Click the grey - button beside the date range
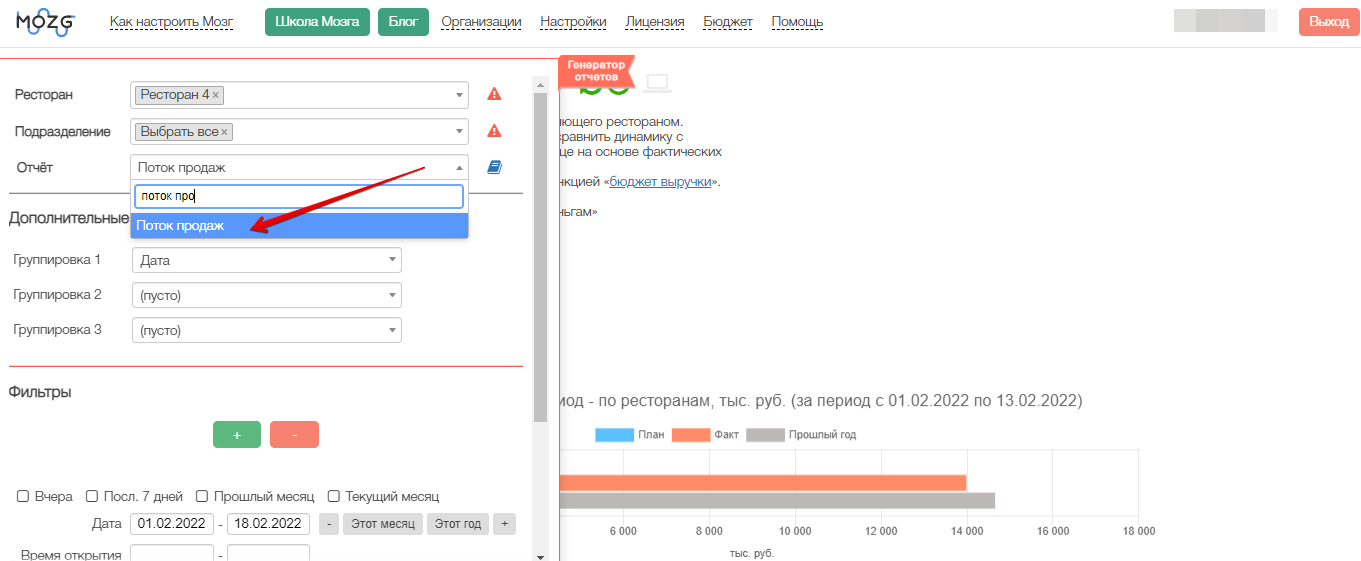This screenshot has height=561, width=1361. [329, 524]
